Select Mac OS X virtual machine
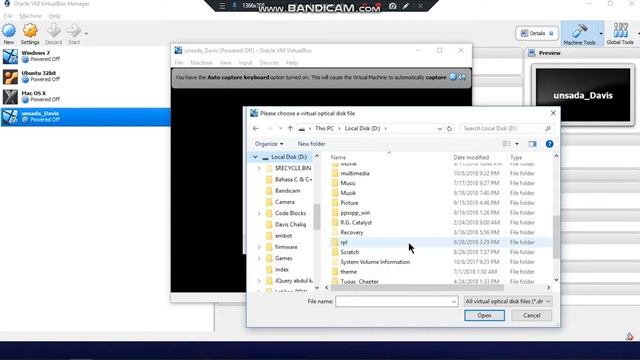Image resolution: width=640 pixels, height=360 pixels. pyautogui.click(x=85, y=96)
